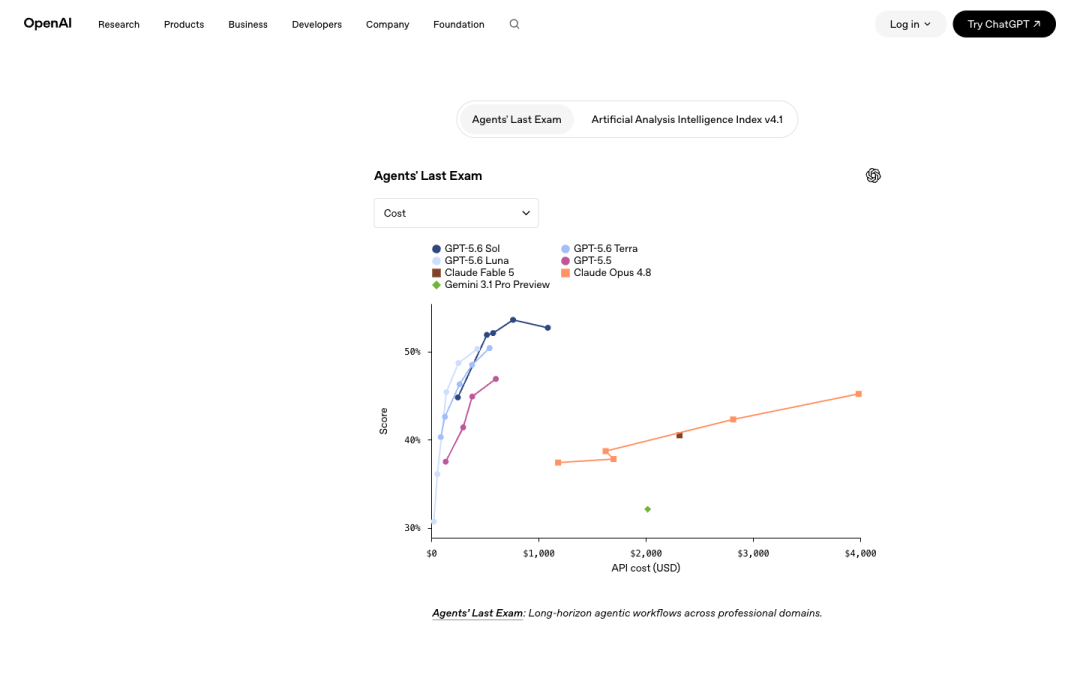Click the $2,000 x-axis label
This screenshot has width=1080, height=675.
tap(646, 553)
